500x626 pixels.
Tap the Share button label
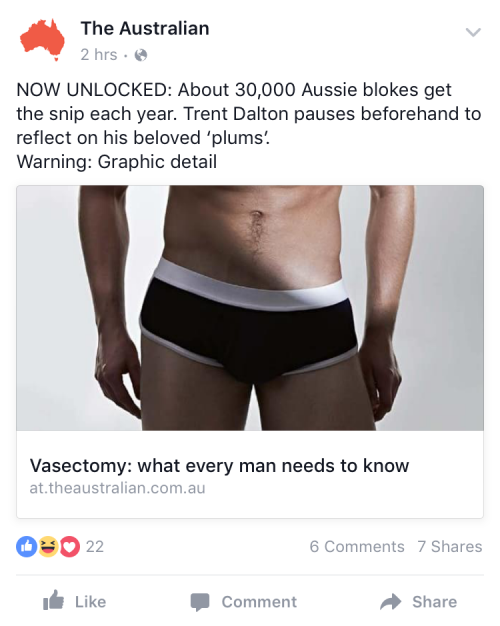[435, 602]
